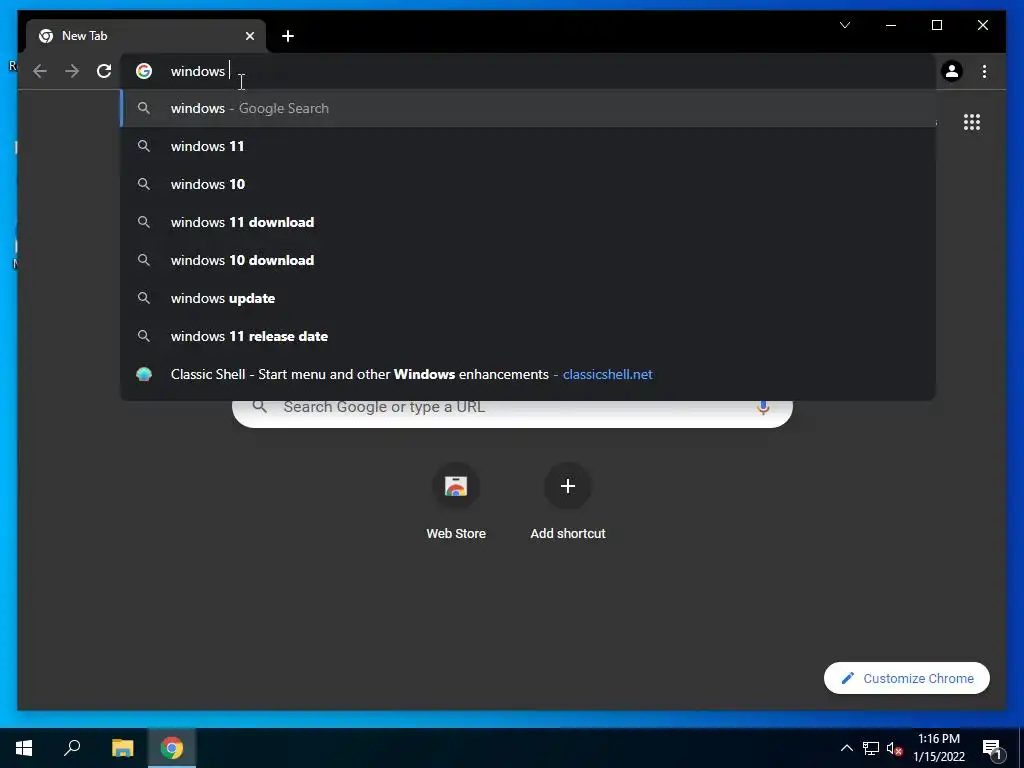
Task: Close the New Tab tab
Action: [249, 36]
